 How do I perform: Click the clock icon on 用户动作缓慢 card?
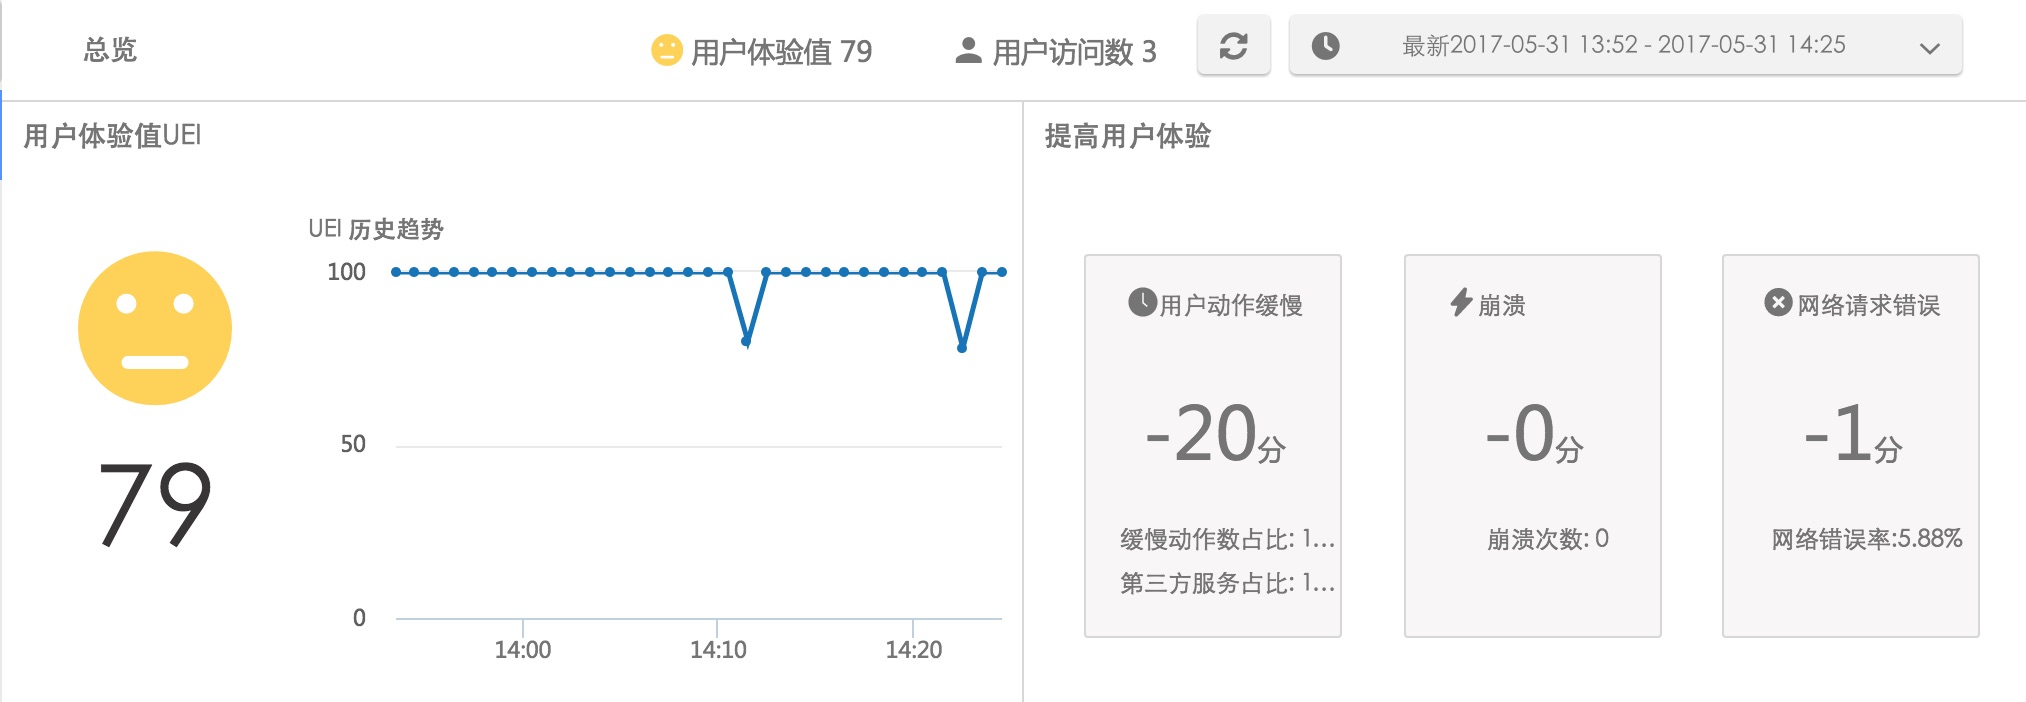[1142, 302]
